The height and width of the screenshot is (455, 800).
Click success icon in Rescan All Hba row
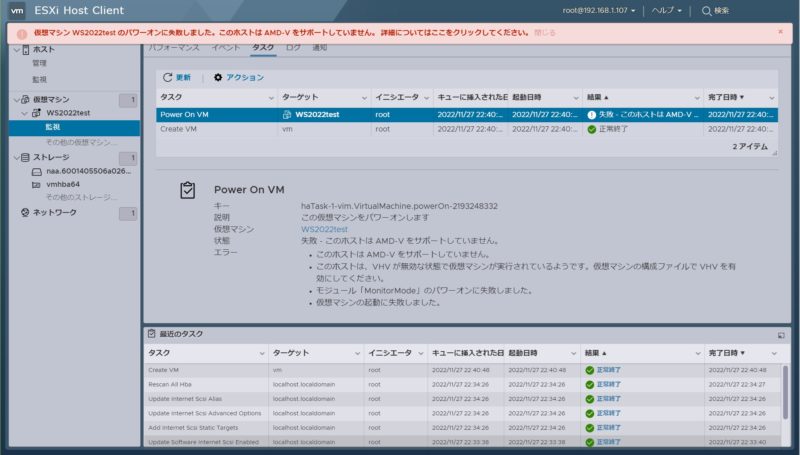590,385
